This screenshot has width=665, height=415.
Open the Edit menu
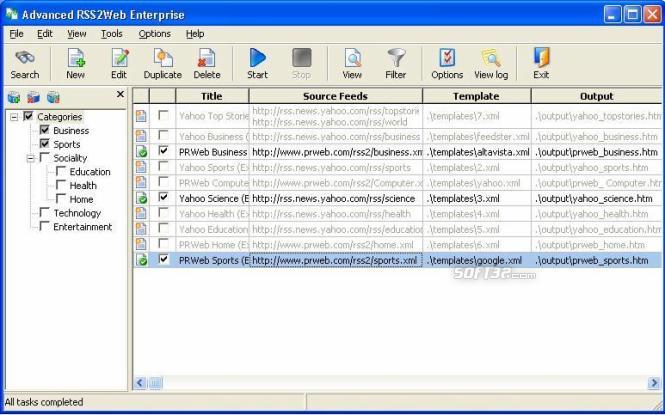coord(45,34)
